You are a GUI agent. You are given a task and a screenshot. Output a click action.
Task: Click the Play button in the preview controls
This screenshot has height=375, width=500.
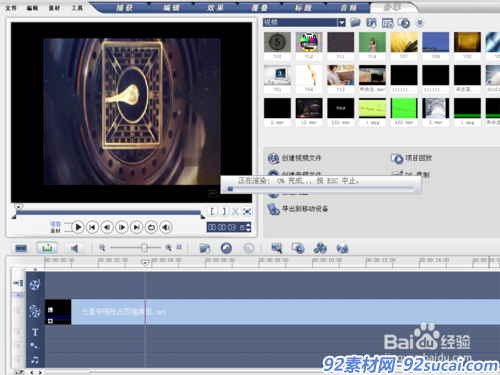coord(78,227)
